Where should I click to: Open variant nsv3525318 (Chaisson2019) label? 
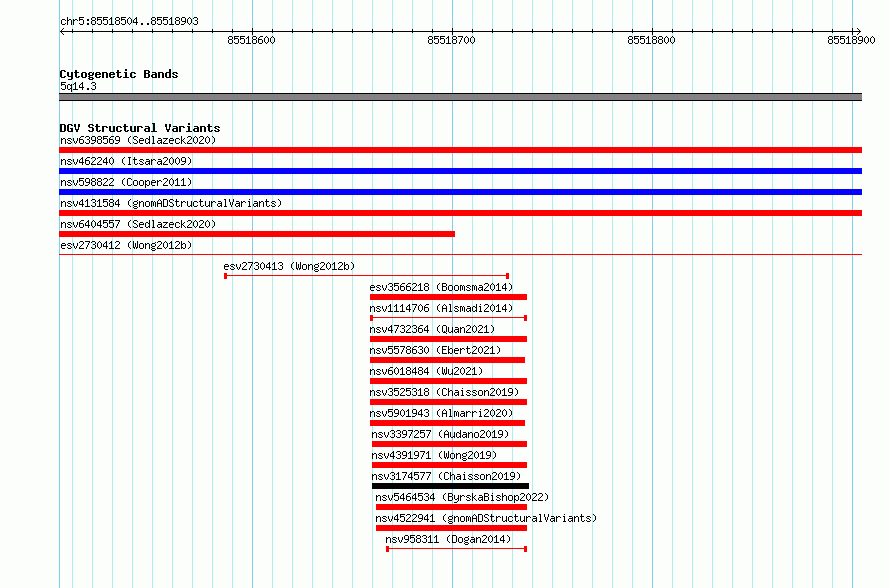tap(444, 392)
